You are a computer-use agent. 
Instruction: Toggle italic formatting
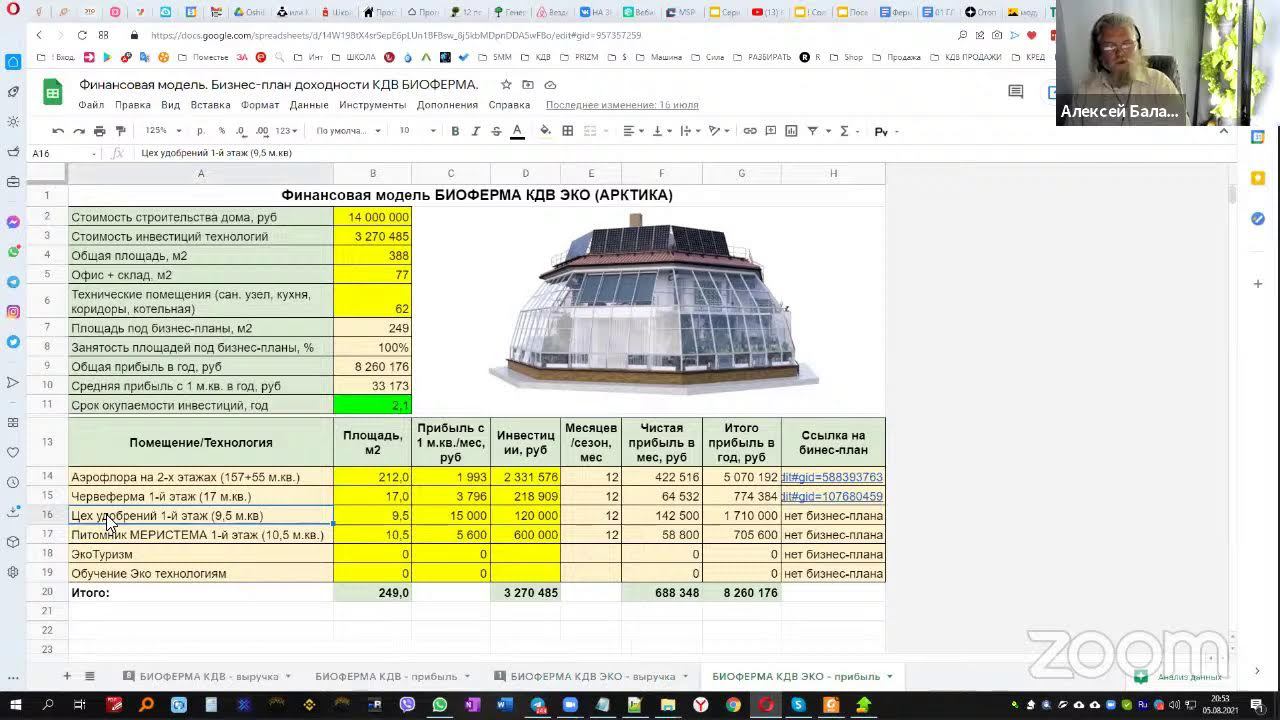475,131
